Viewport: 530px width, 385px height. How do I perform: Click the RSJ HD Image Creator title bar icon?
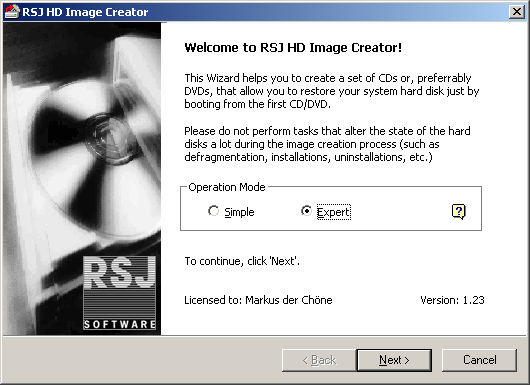[12, 12]
